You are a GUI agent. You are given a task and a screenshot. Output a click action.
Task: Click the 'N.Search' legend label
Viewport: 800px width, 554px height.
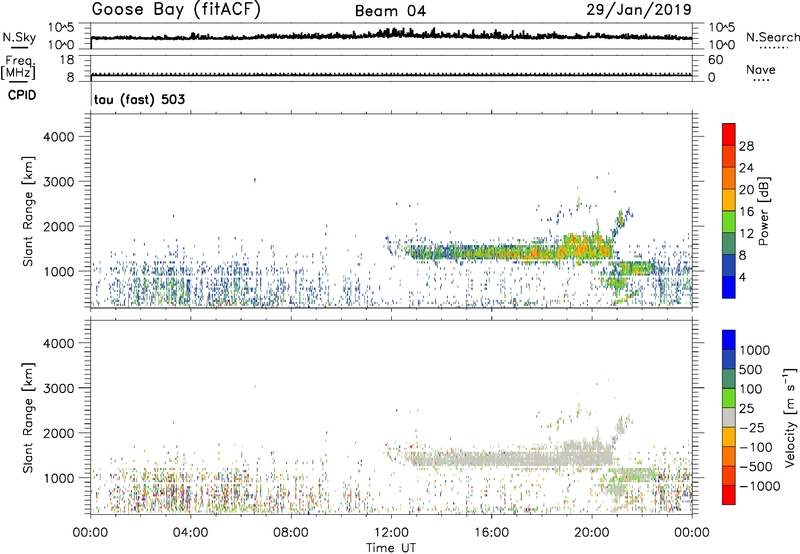tap(772, 37)
